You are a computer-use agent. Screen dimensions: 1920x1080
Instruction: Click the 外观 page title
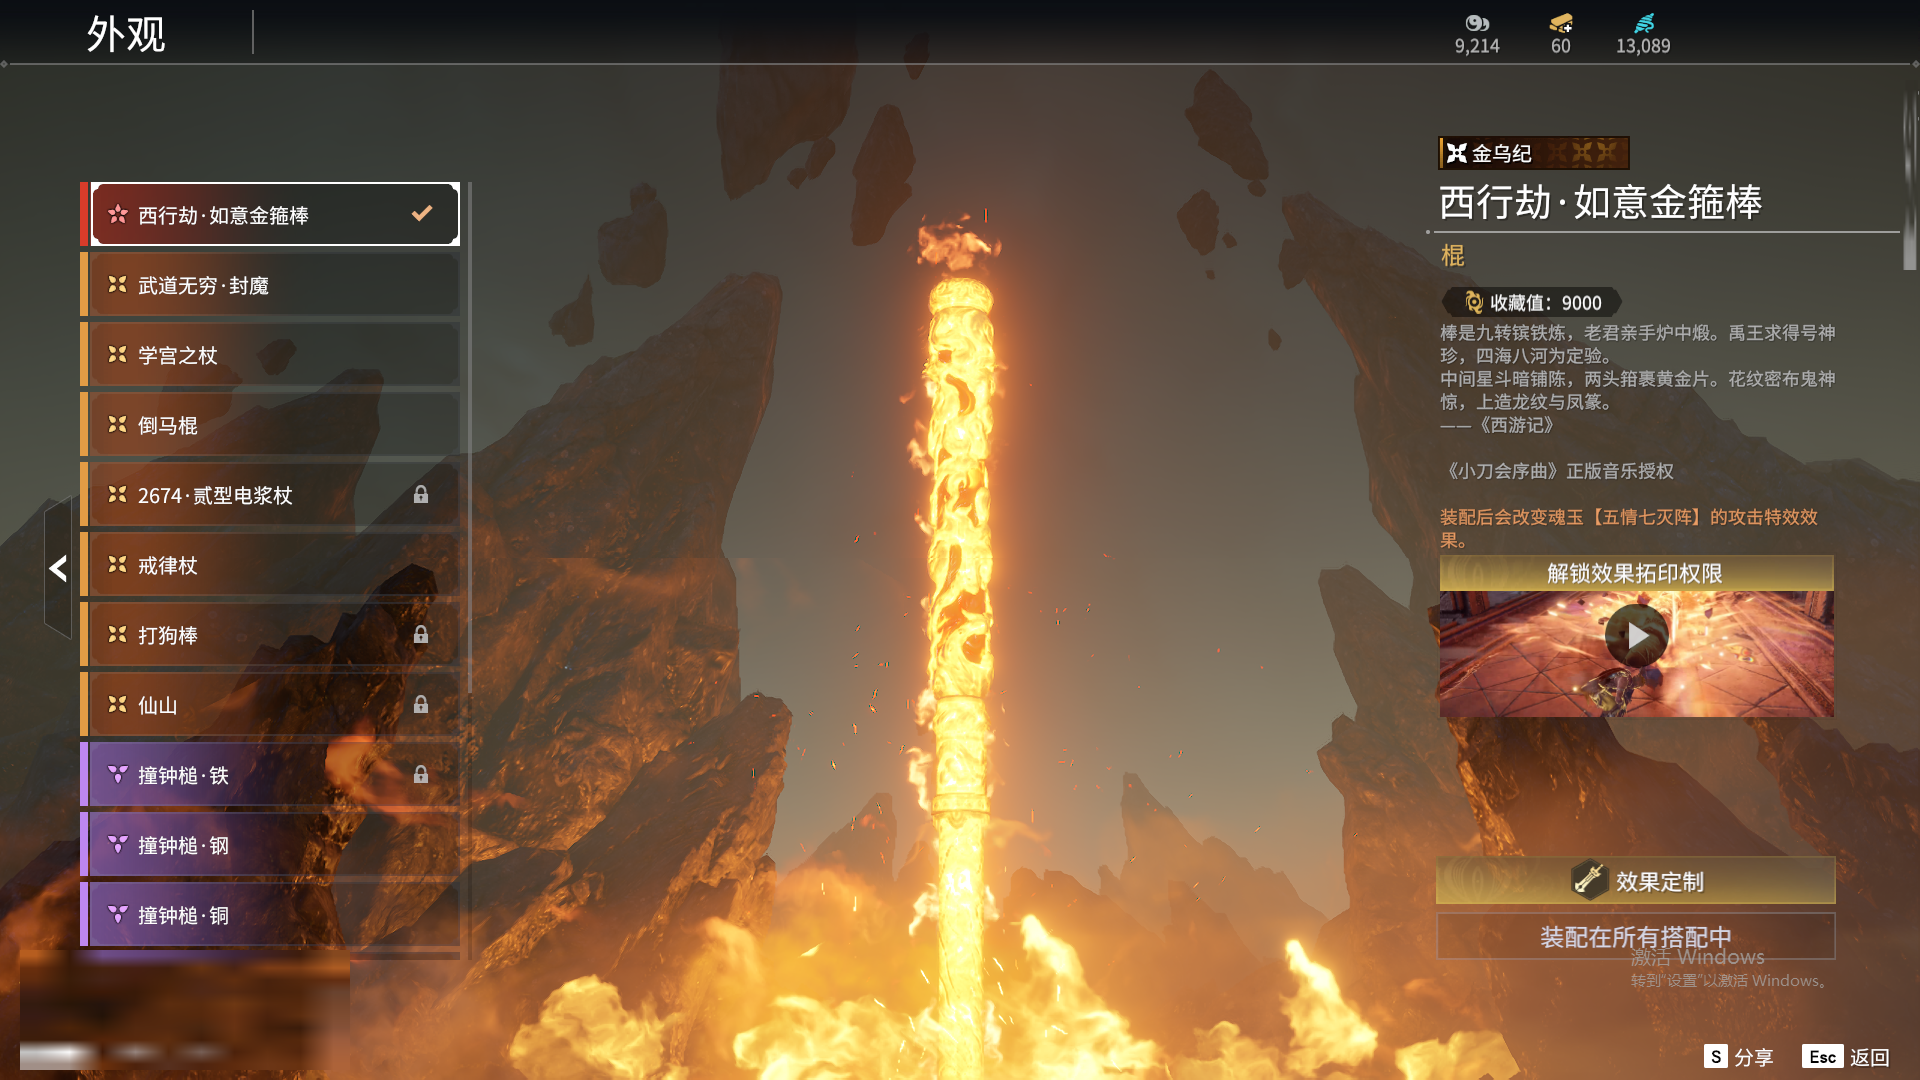tap(126, 34)
